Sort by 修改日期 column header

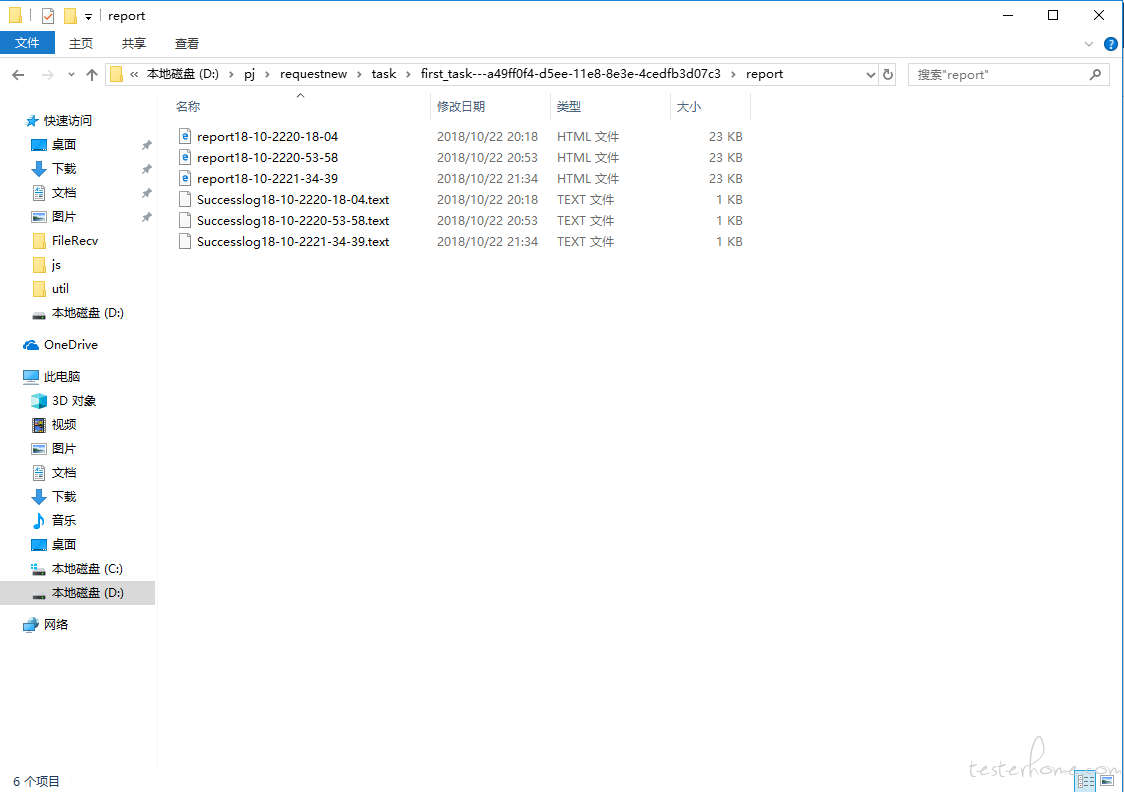[461, 107]
